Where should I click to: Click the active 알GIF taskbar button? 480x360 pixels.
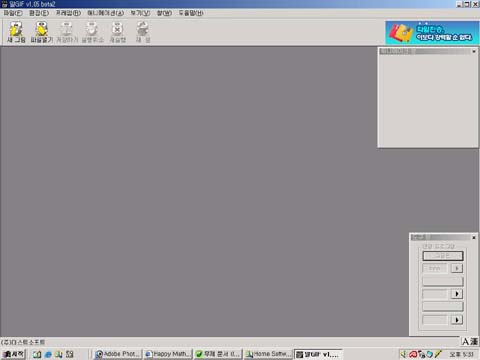(318, 354)
